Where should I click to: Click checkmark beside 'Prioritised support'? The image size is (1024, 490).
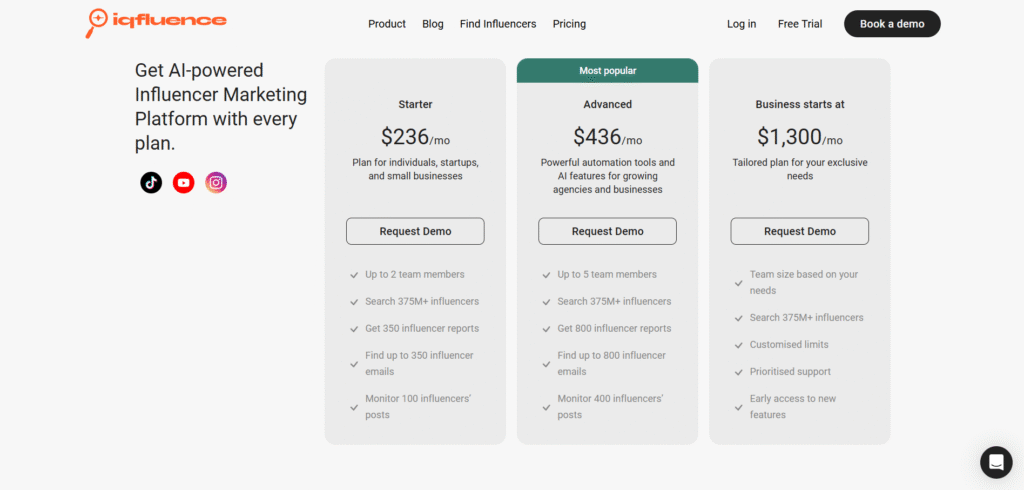click(739, 372)
